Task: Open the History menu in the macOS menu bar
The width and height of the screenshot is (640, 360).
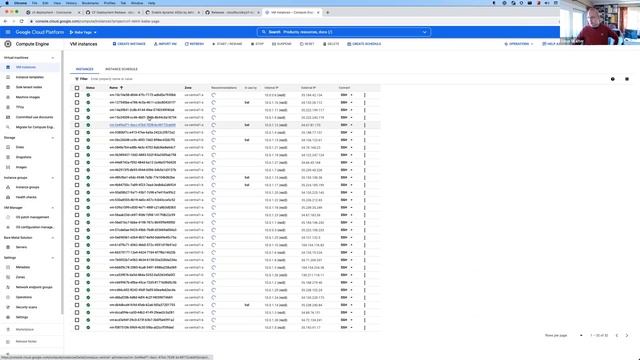Action: point(71,3)
